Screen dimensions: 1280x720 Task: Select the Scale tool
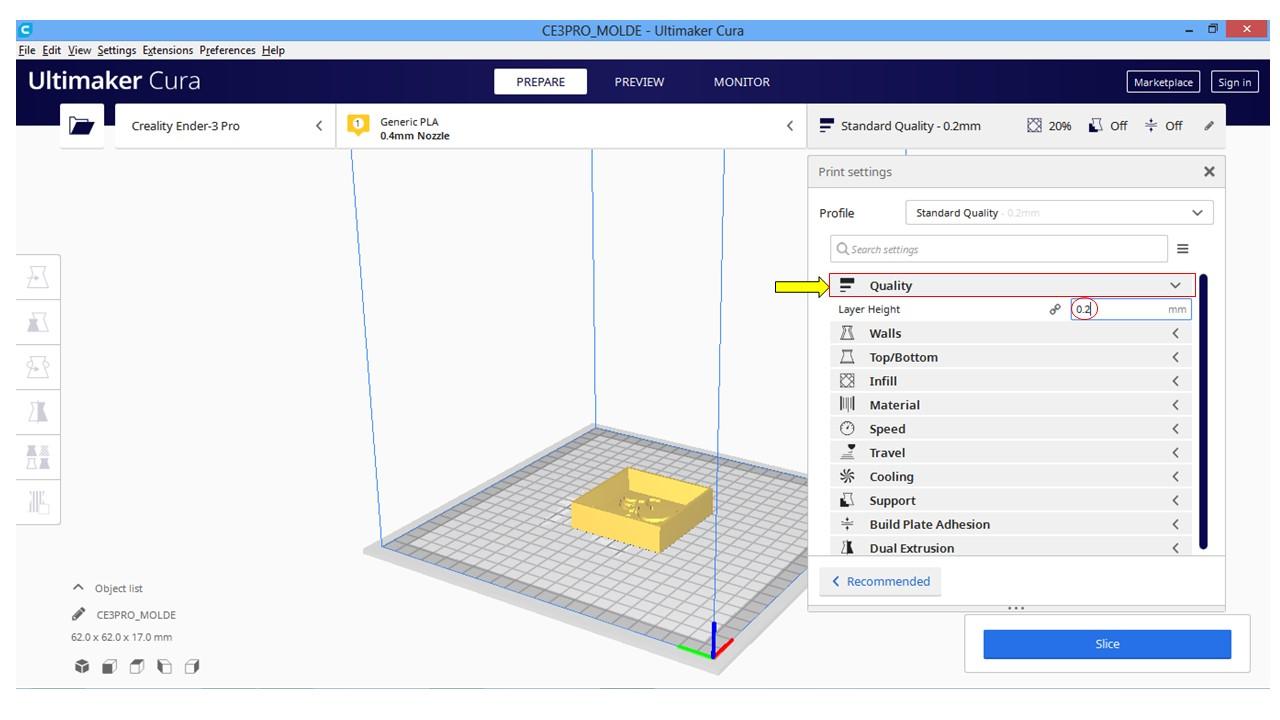38,322
